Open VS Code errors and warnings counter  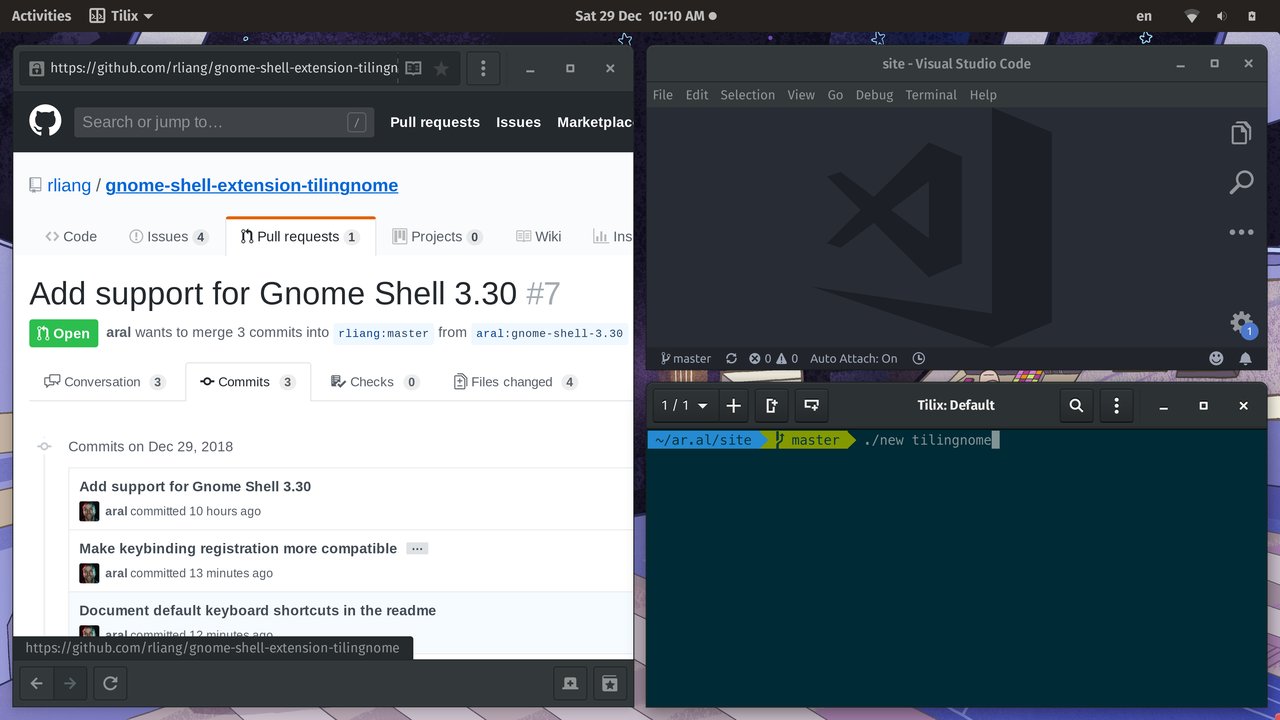pos(774,358)
